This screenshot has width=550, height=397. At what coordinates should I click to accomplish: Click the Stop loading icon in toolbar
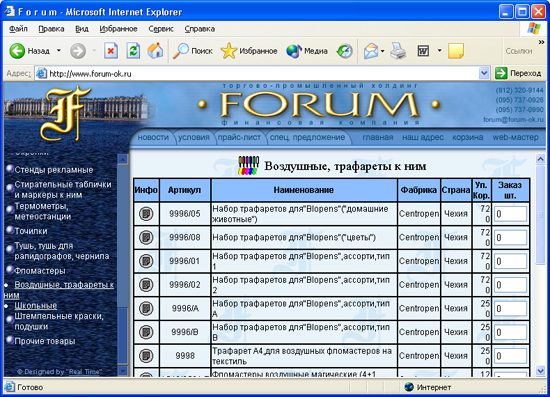pyautogui.click(x=111, y=51)
